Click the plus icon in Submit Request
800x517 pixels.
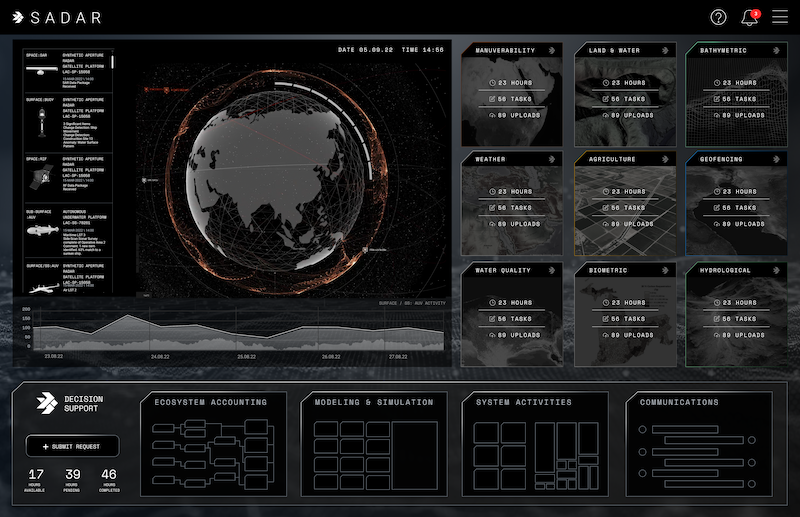[x=45, y=447]
